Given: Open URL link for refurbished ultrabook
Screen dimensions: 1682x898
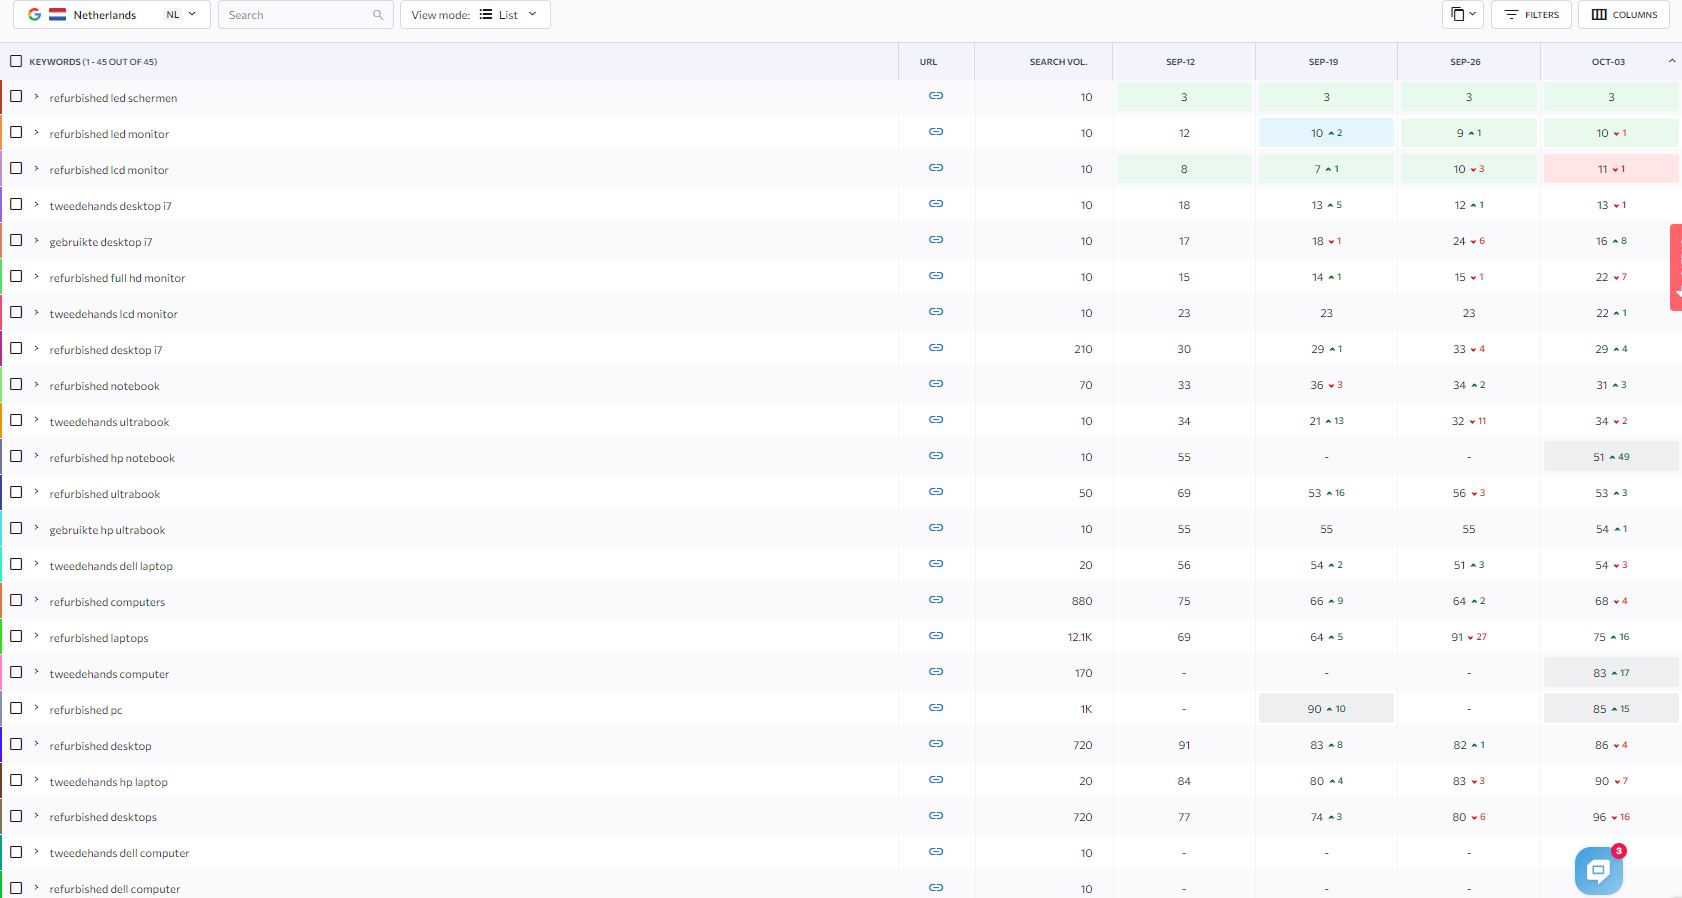Looking at the screenshot, I should 936,492.
